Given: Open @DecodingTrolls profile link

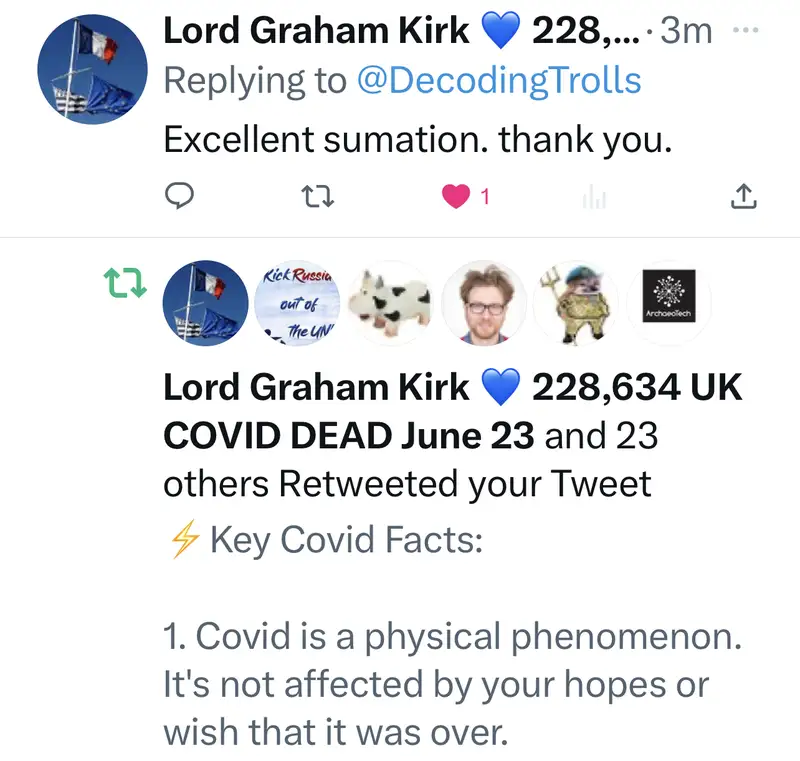Looking at the screenshot, I should [x=499, y=81].
